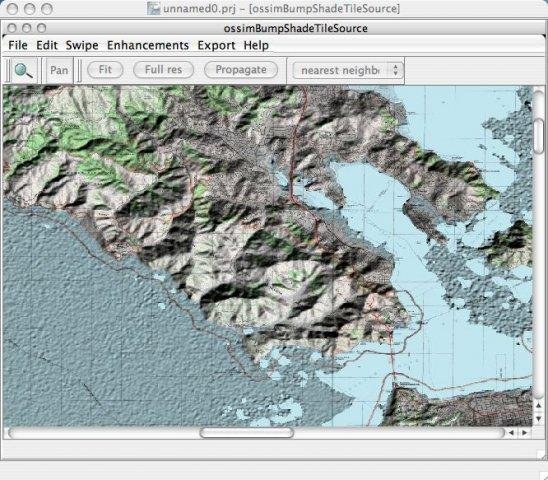Viewport: 548px width, 480px height.
Task: Click the Fit button
Action: (x=105, y=70)
